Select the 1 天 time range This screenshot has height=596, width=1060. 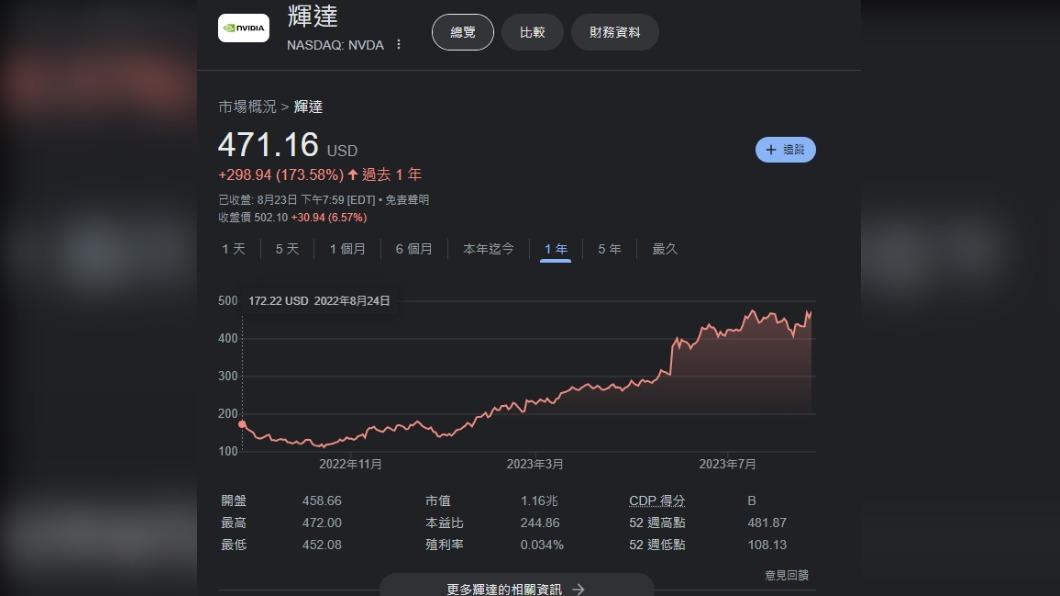(x=234, y=249)
